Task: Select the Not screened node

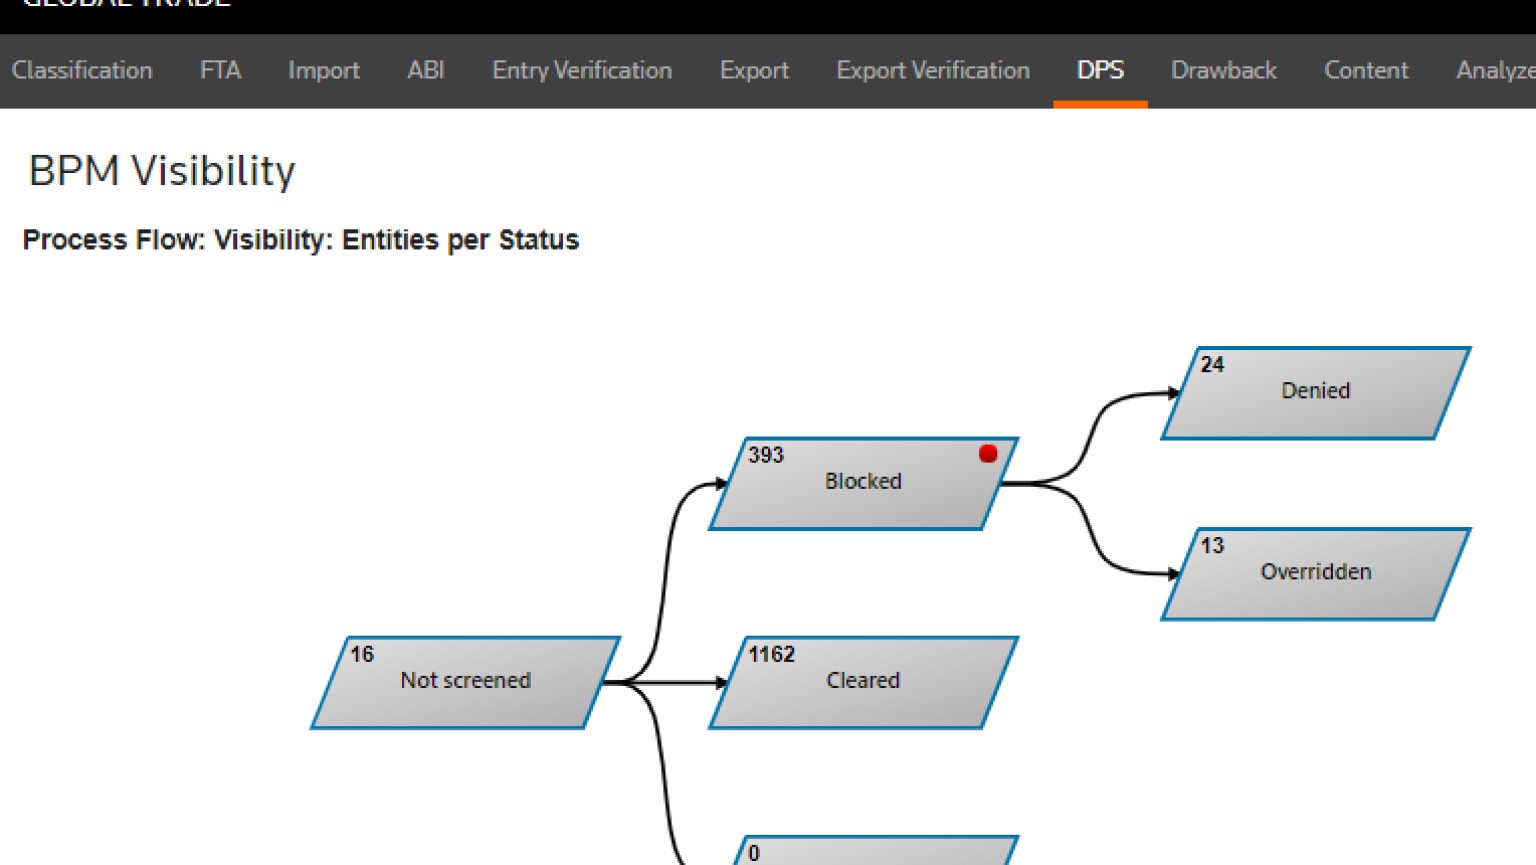Action: point(465,682)
